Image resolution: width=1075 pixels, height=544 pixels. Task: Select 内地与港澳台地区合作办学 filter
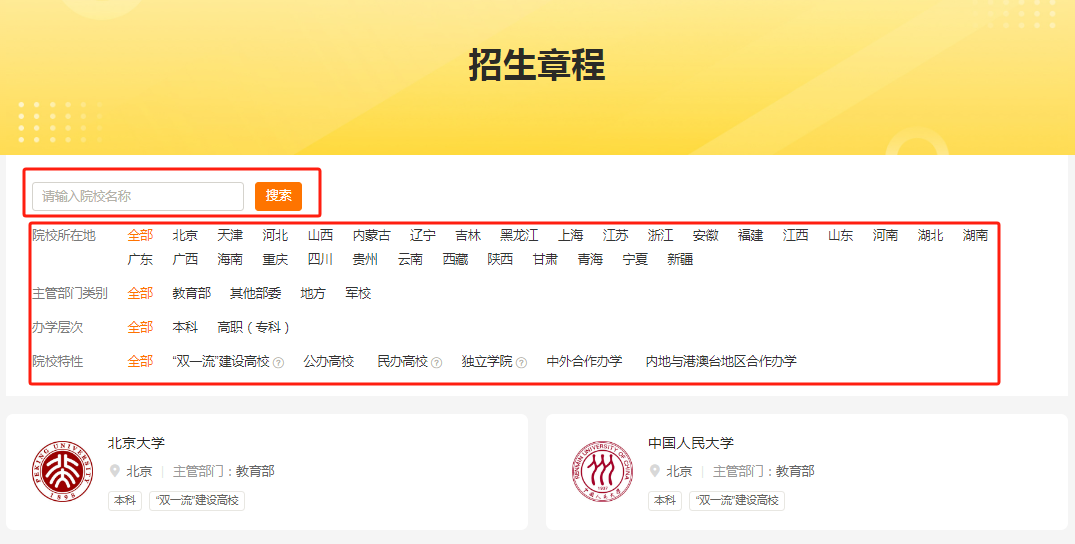coord(721,362)
